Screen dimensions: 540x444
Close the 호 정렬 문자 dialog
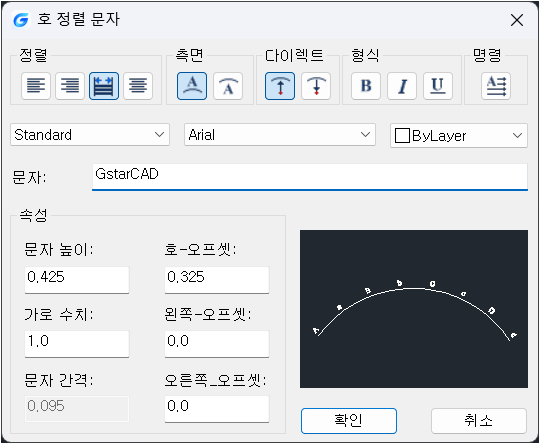[x=517, y=20]
